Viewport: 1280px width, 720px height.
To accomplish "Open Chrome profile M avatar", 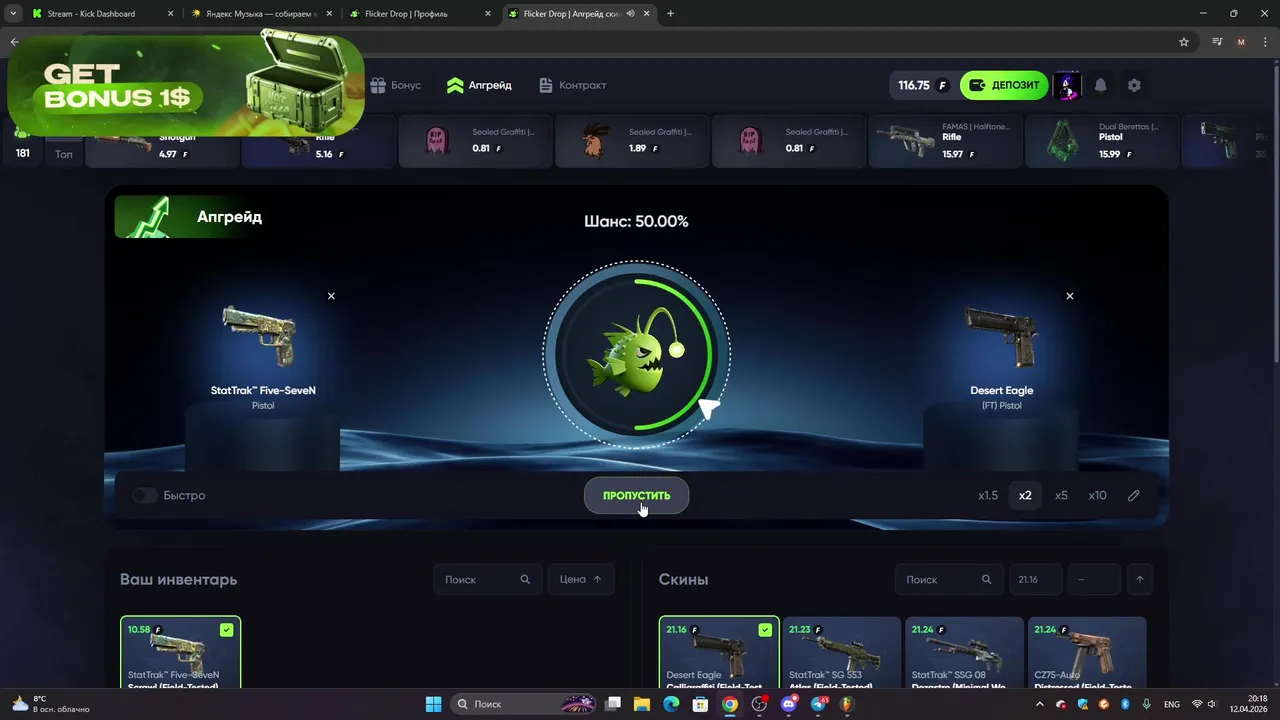I will 1241,42.
